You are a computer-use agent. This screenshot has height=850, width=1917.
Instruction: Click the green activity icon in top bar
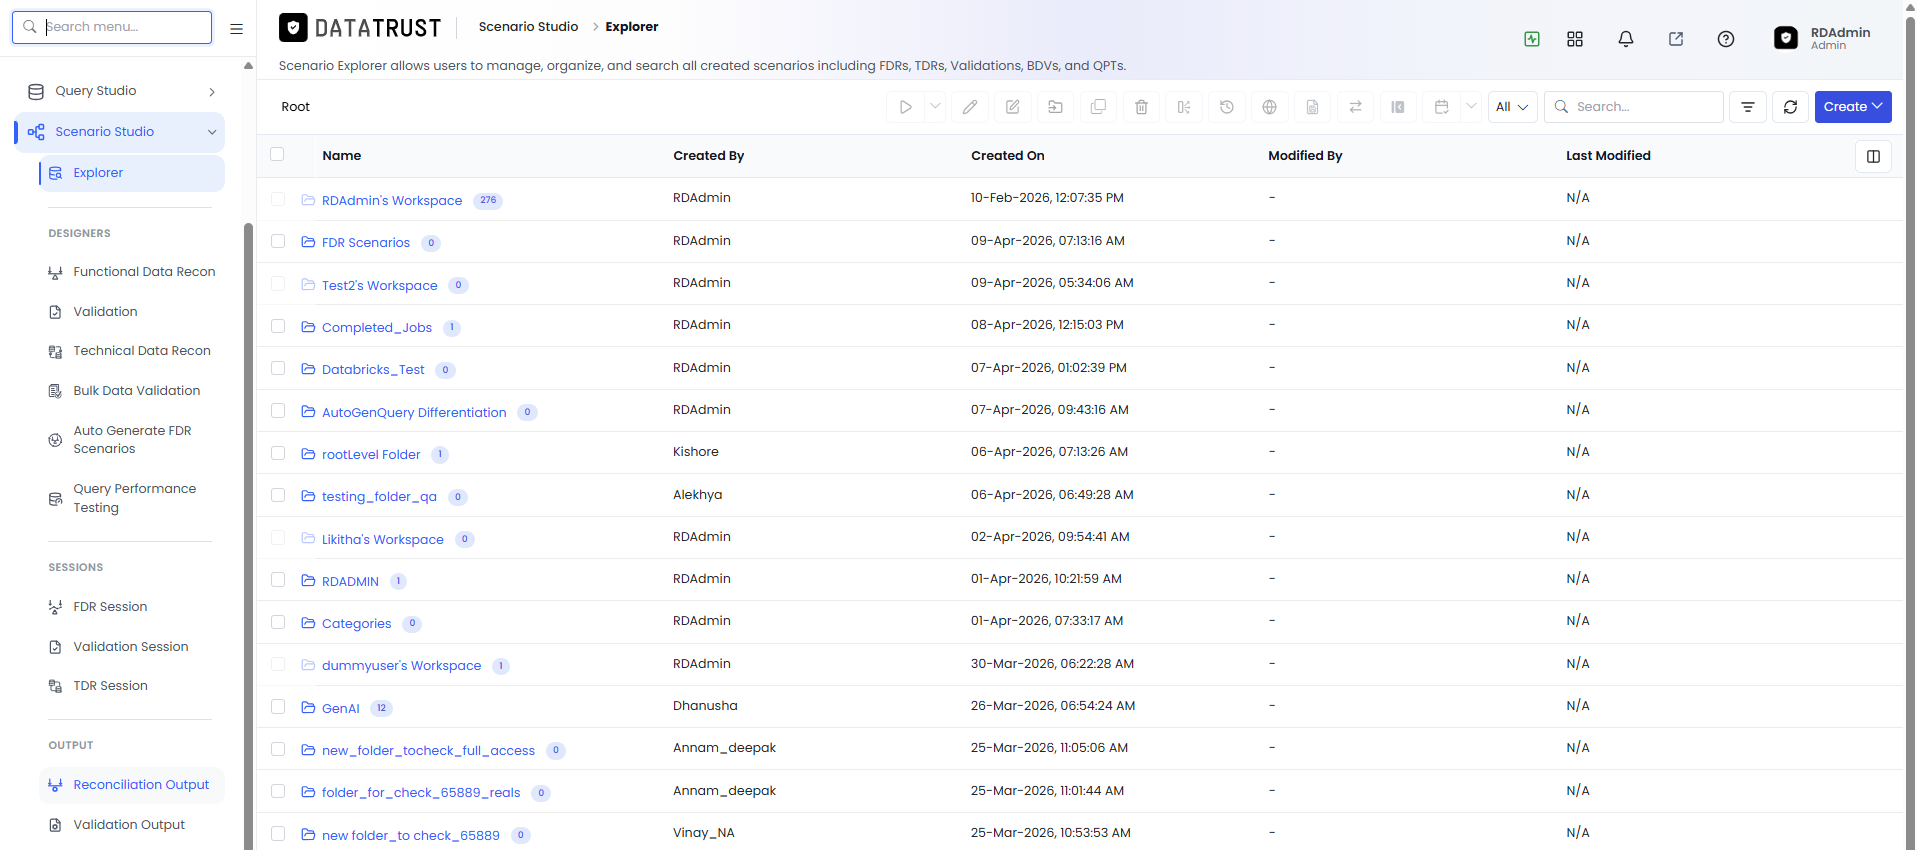click(1532, 39)
